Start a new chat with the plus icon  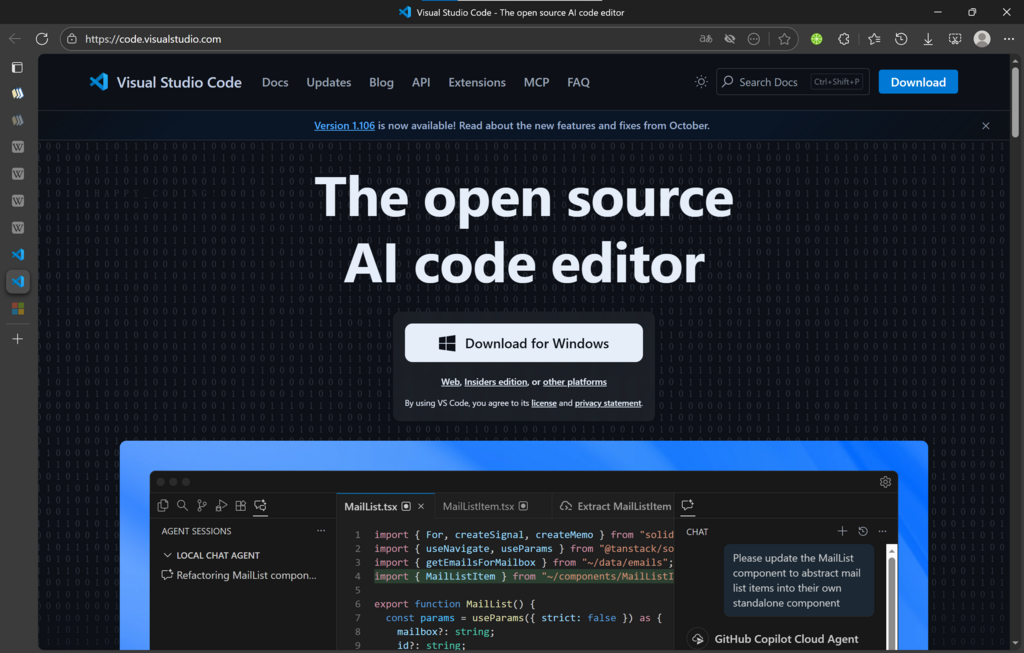pyautogui.click(x=842, y=531)
